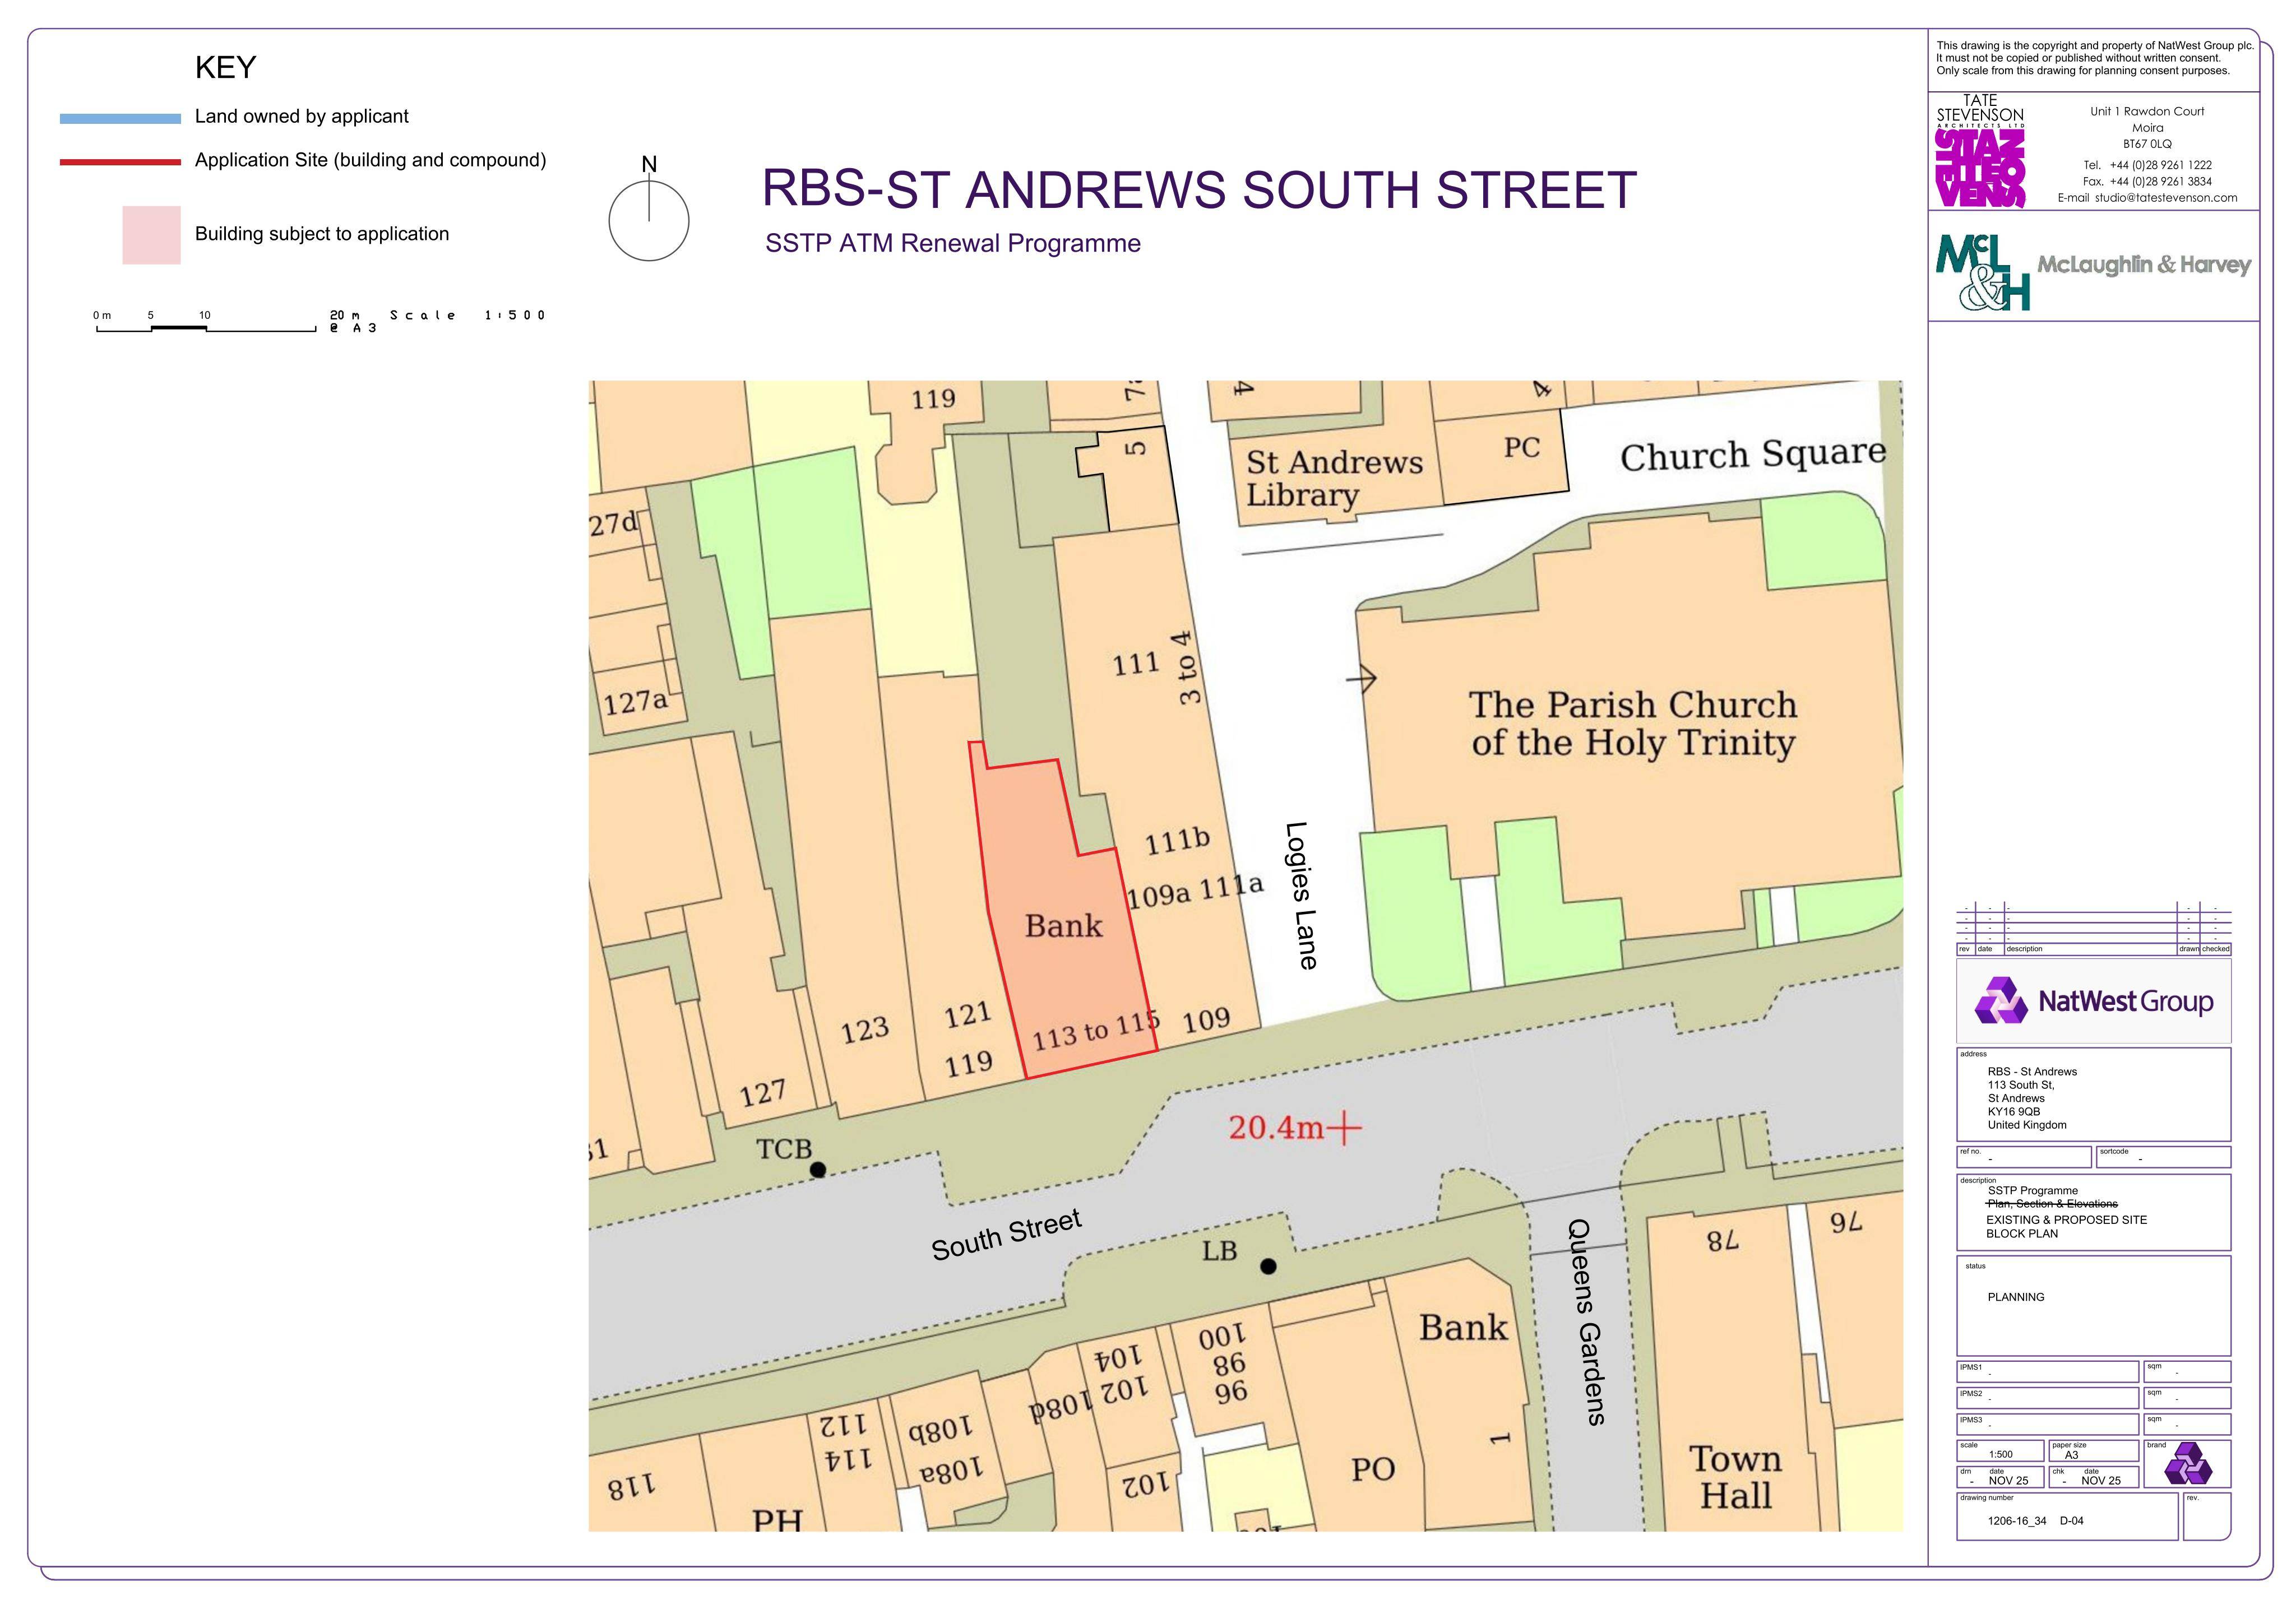This screenshot has height=1623, width=2296.
Task: Click the 'Church Square' label
Action: click(x=1753, y=455)
